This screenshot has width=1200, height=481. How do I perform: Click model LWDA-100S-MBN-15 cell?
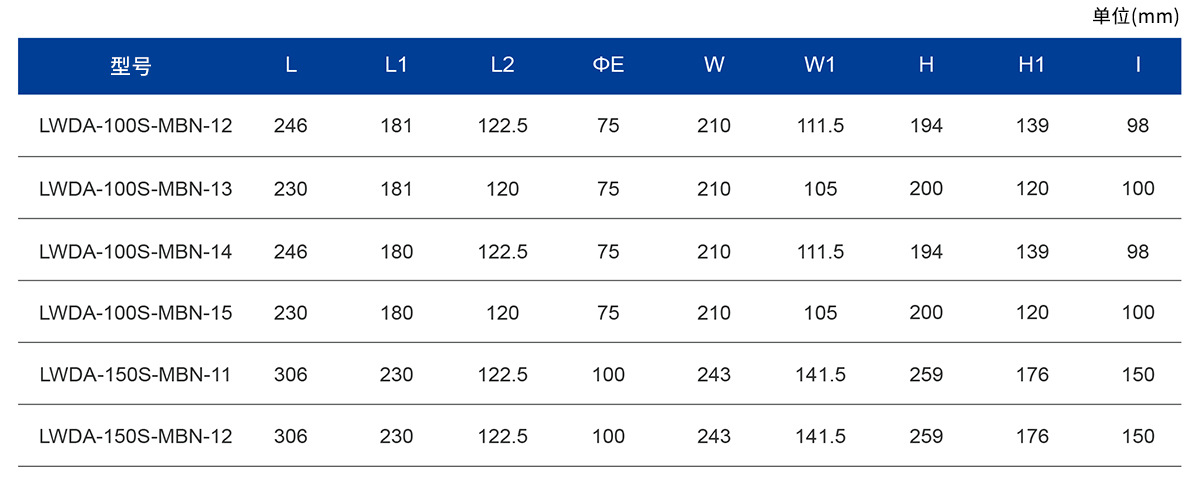136,313
